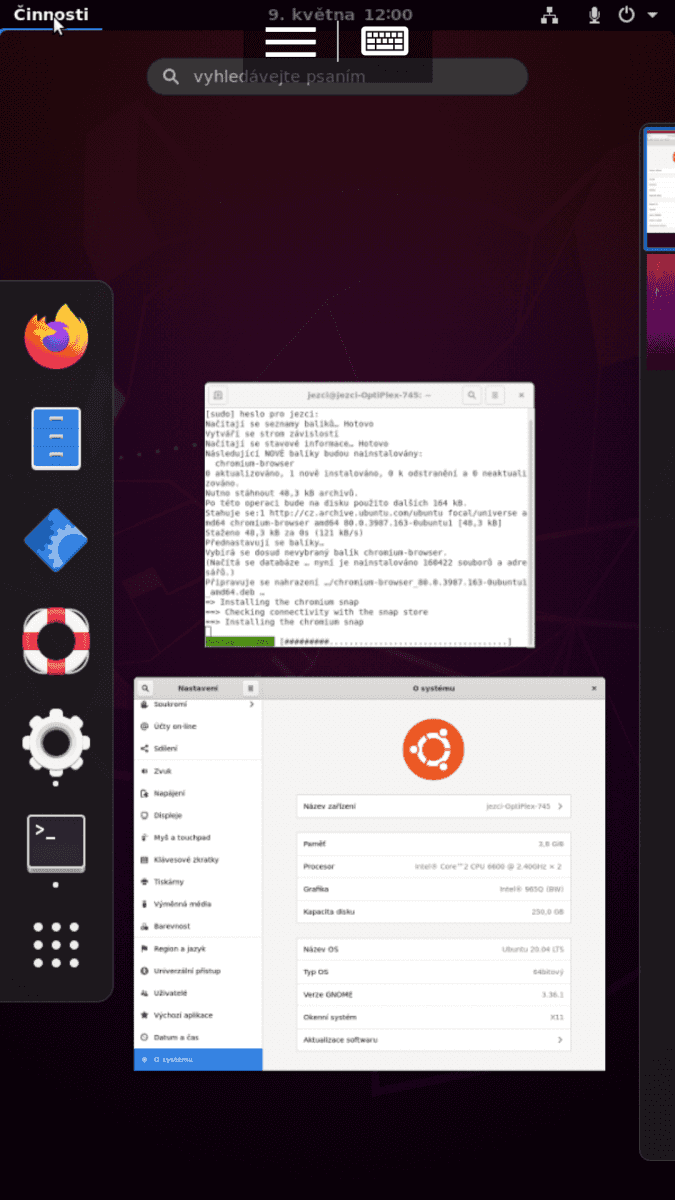
Task: Click the microphone icon in top bar
Action: pos(595,15)
